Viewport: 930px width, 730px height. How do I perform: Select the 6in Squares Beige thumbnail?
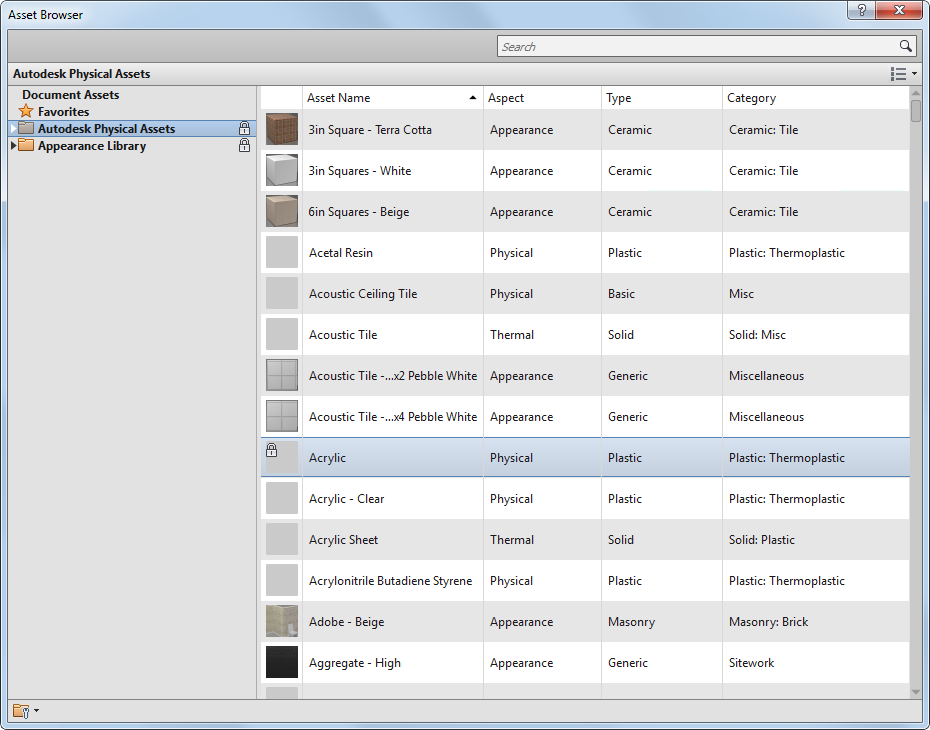tap(282, 211)
